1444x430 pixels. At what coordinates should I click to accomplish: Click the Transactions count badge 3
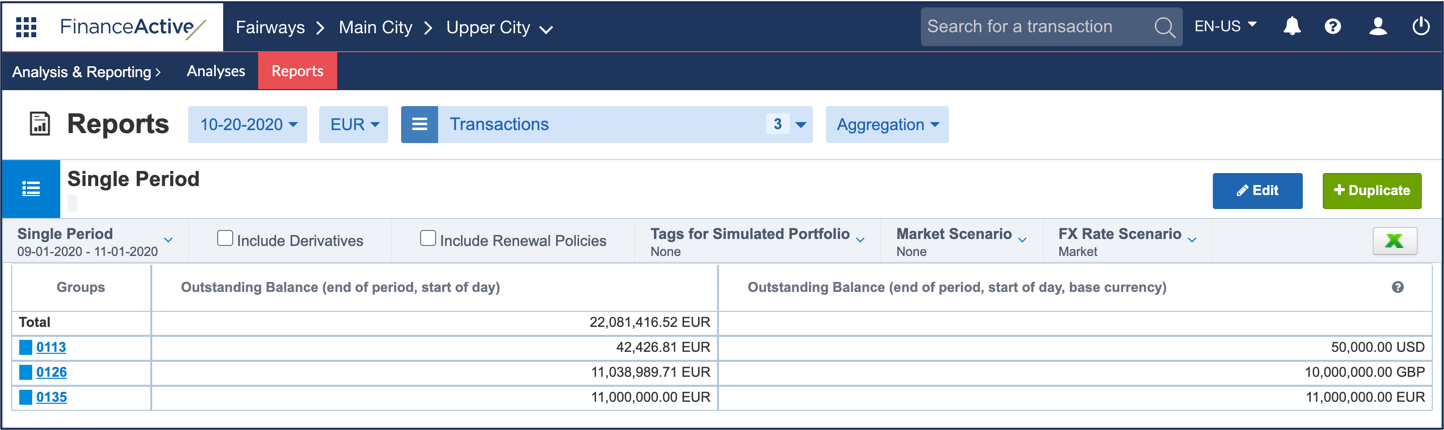pyautogui.click(x=777, y=124)
